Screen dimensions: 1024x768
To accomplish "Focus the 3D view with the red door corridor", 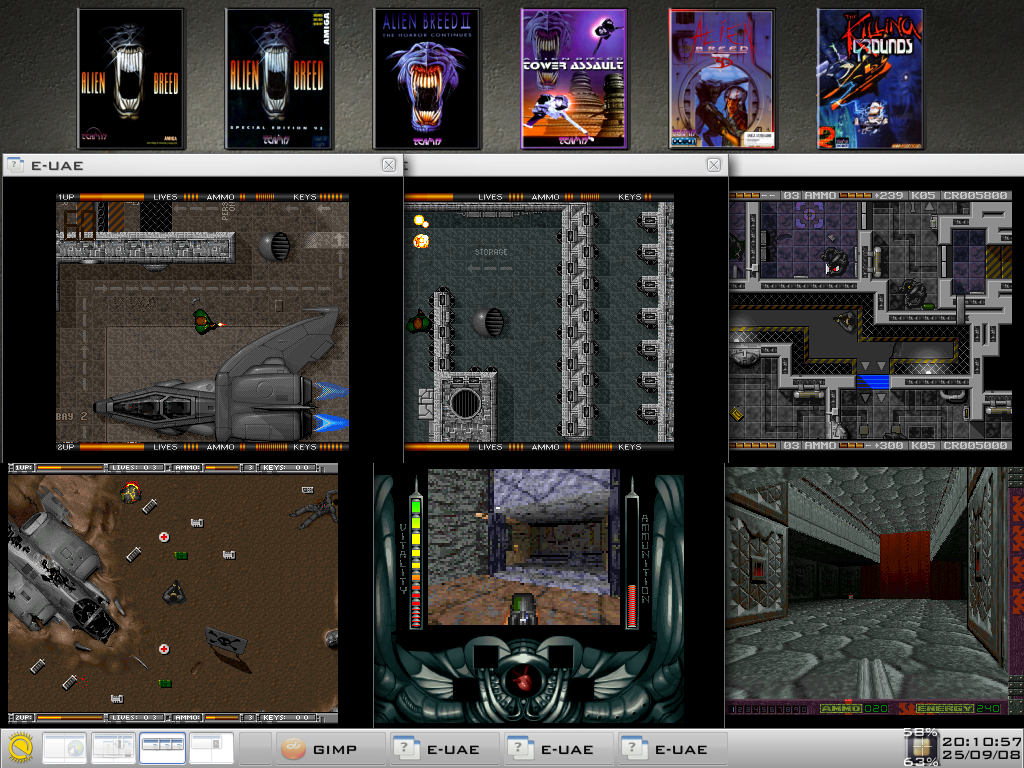I will 874,591.
